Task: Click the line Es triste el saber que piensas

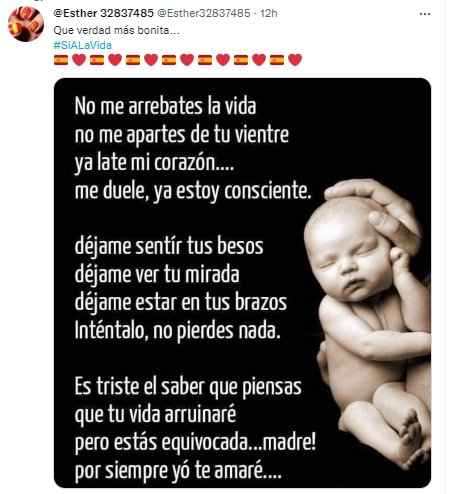Action: tap(188, 387)
